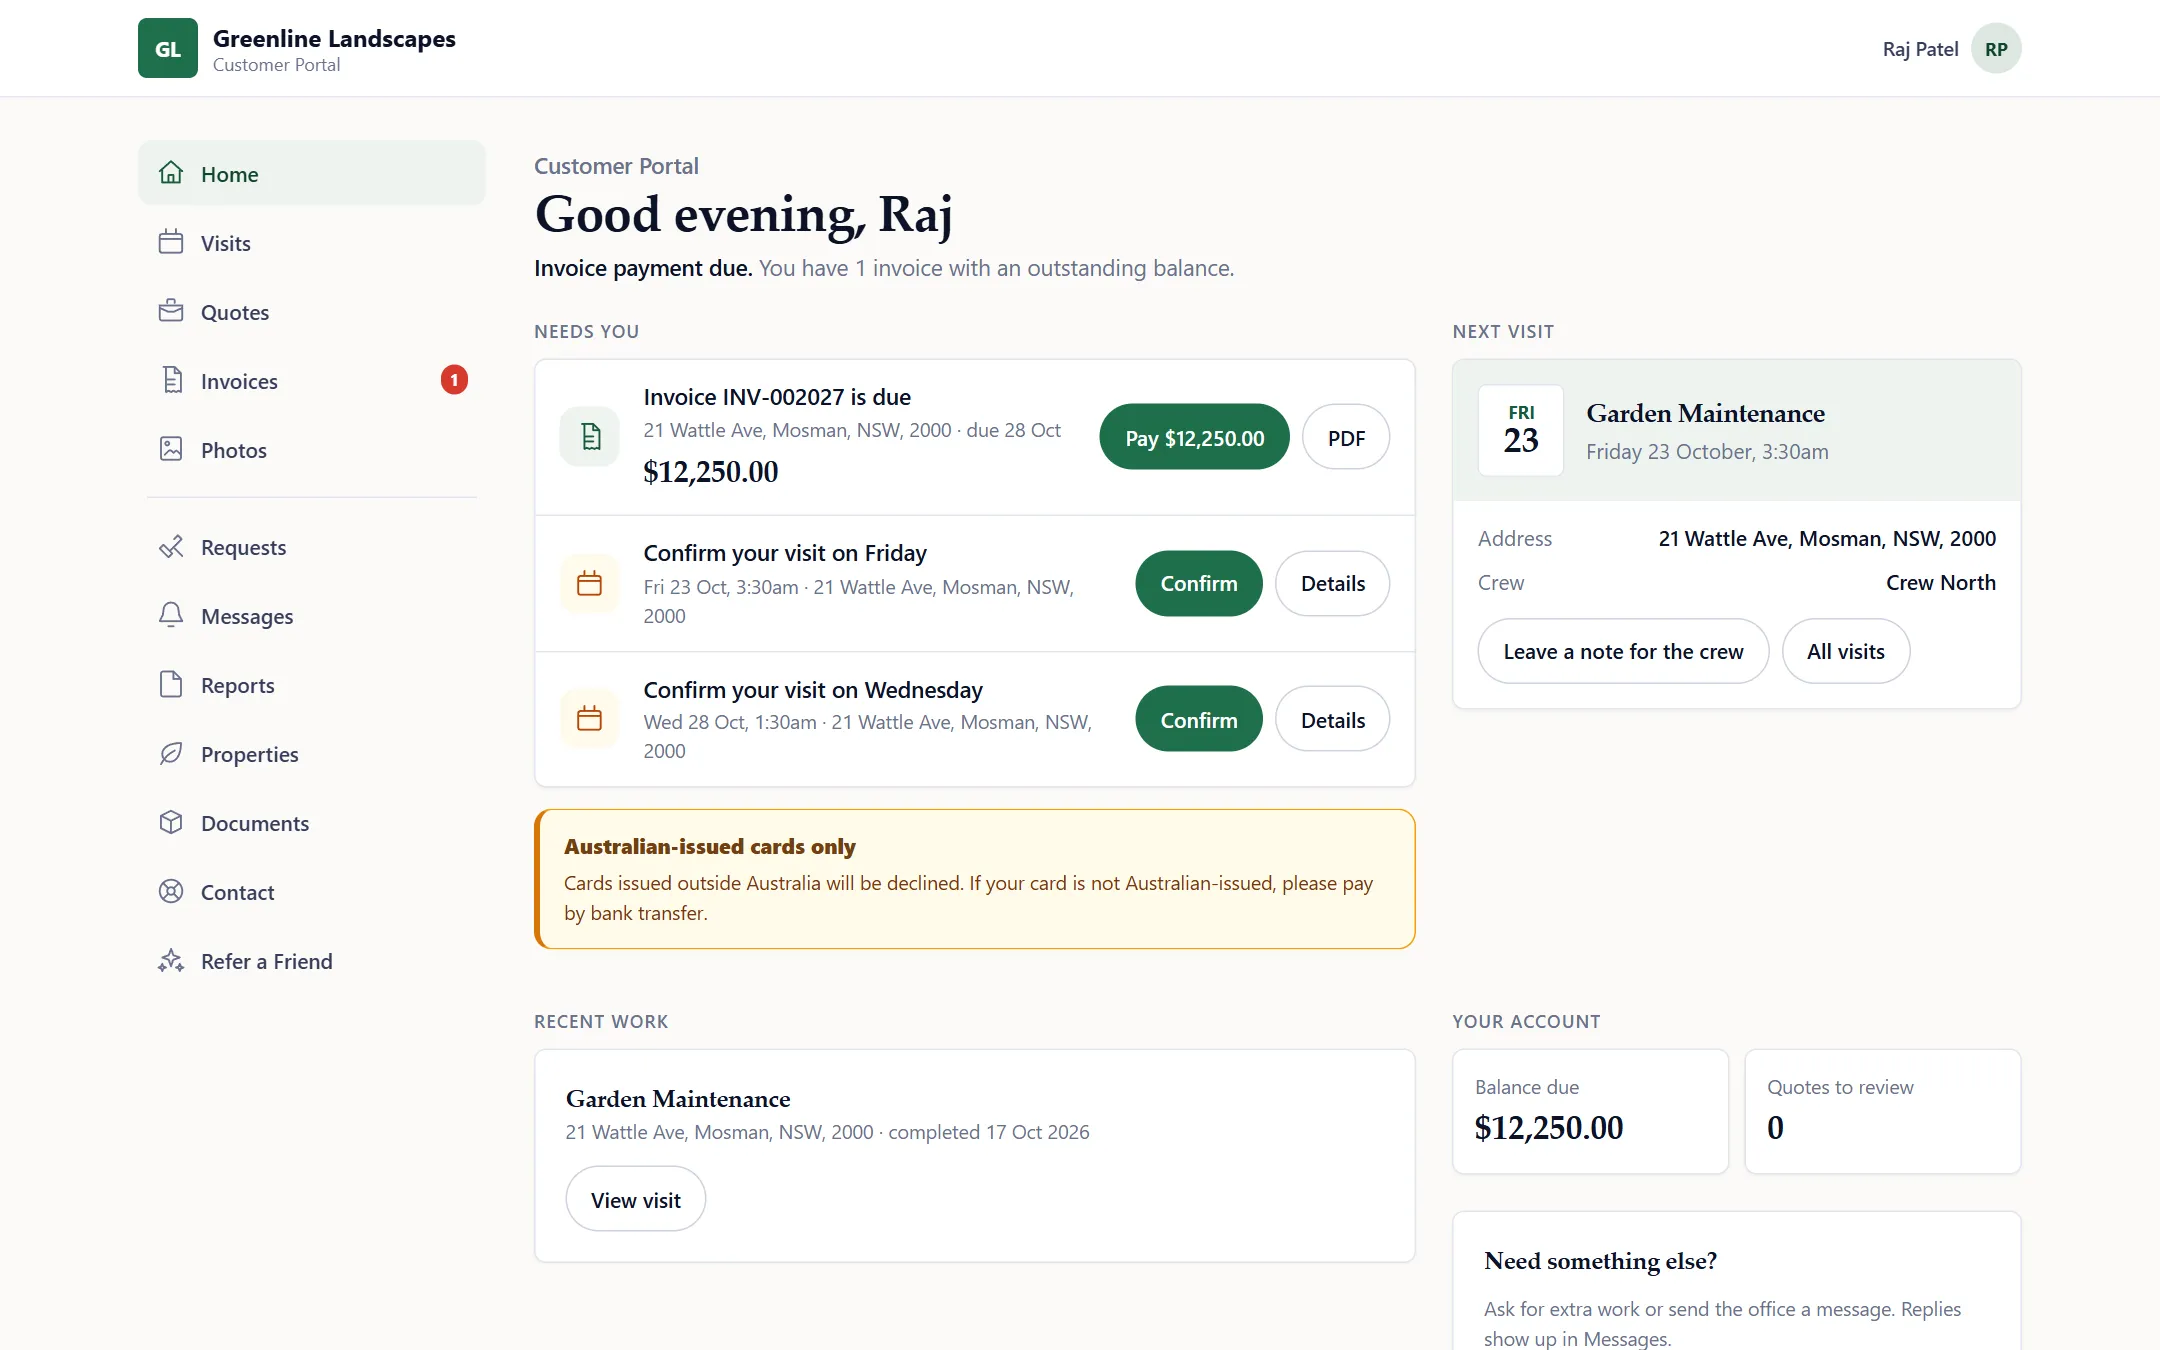Confirm the Friday 23 Oct visit
Image resolution: width=2160 pixels, height=1350 pixels.
(1198, 583)
